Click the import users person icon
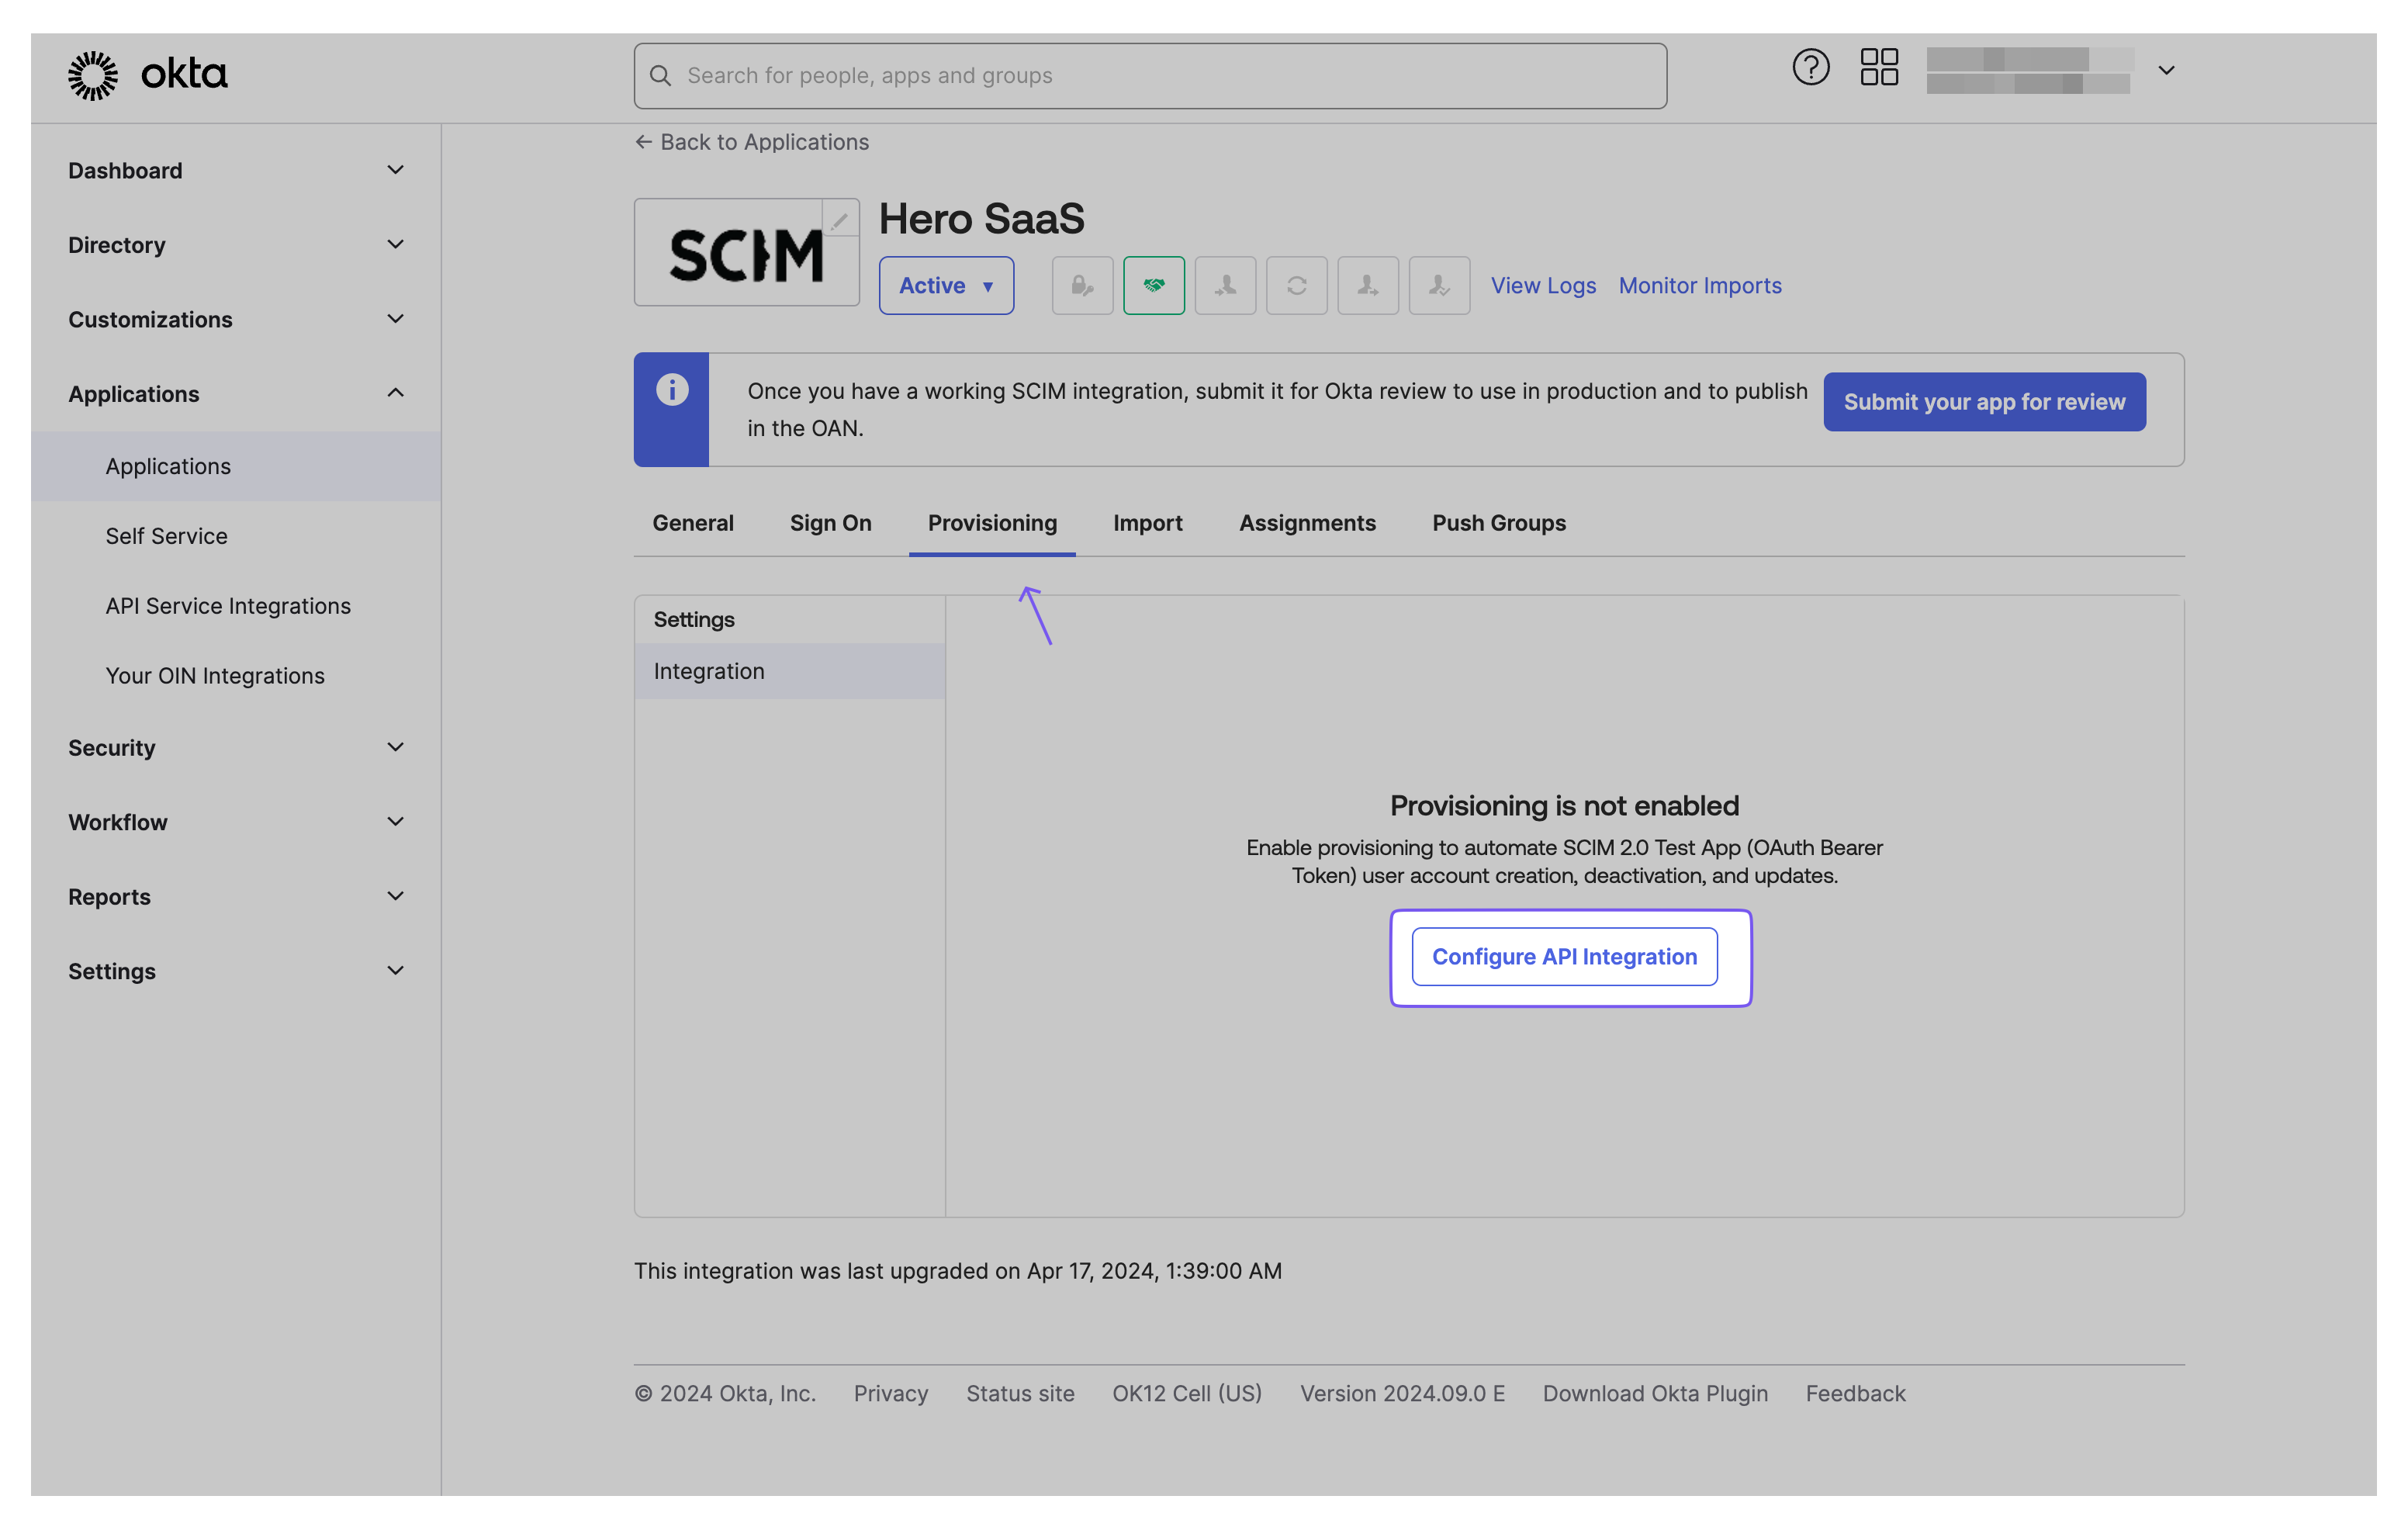 click(1225, 285)
